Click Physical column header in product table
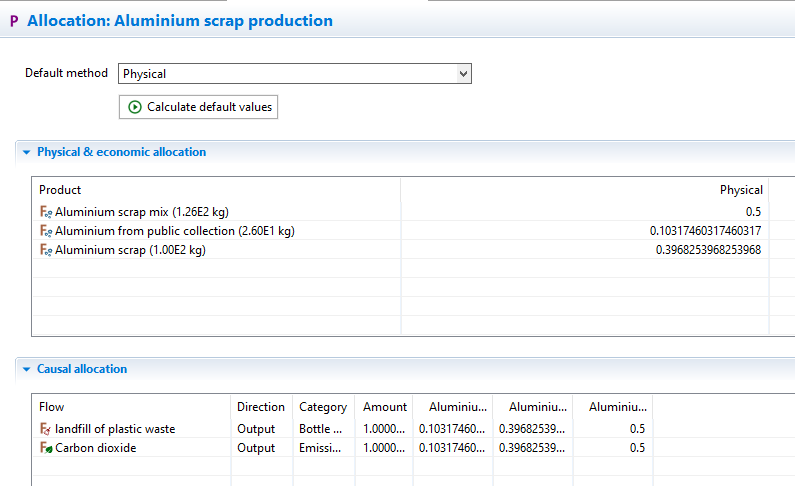795x486 pixels. pos(741,190)
